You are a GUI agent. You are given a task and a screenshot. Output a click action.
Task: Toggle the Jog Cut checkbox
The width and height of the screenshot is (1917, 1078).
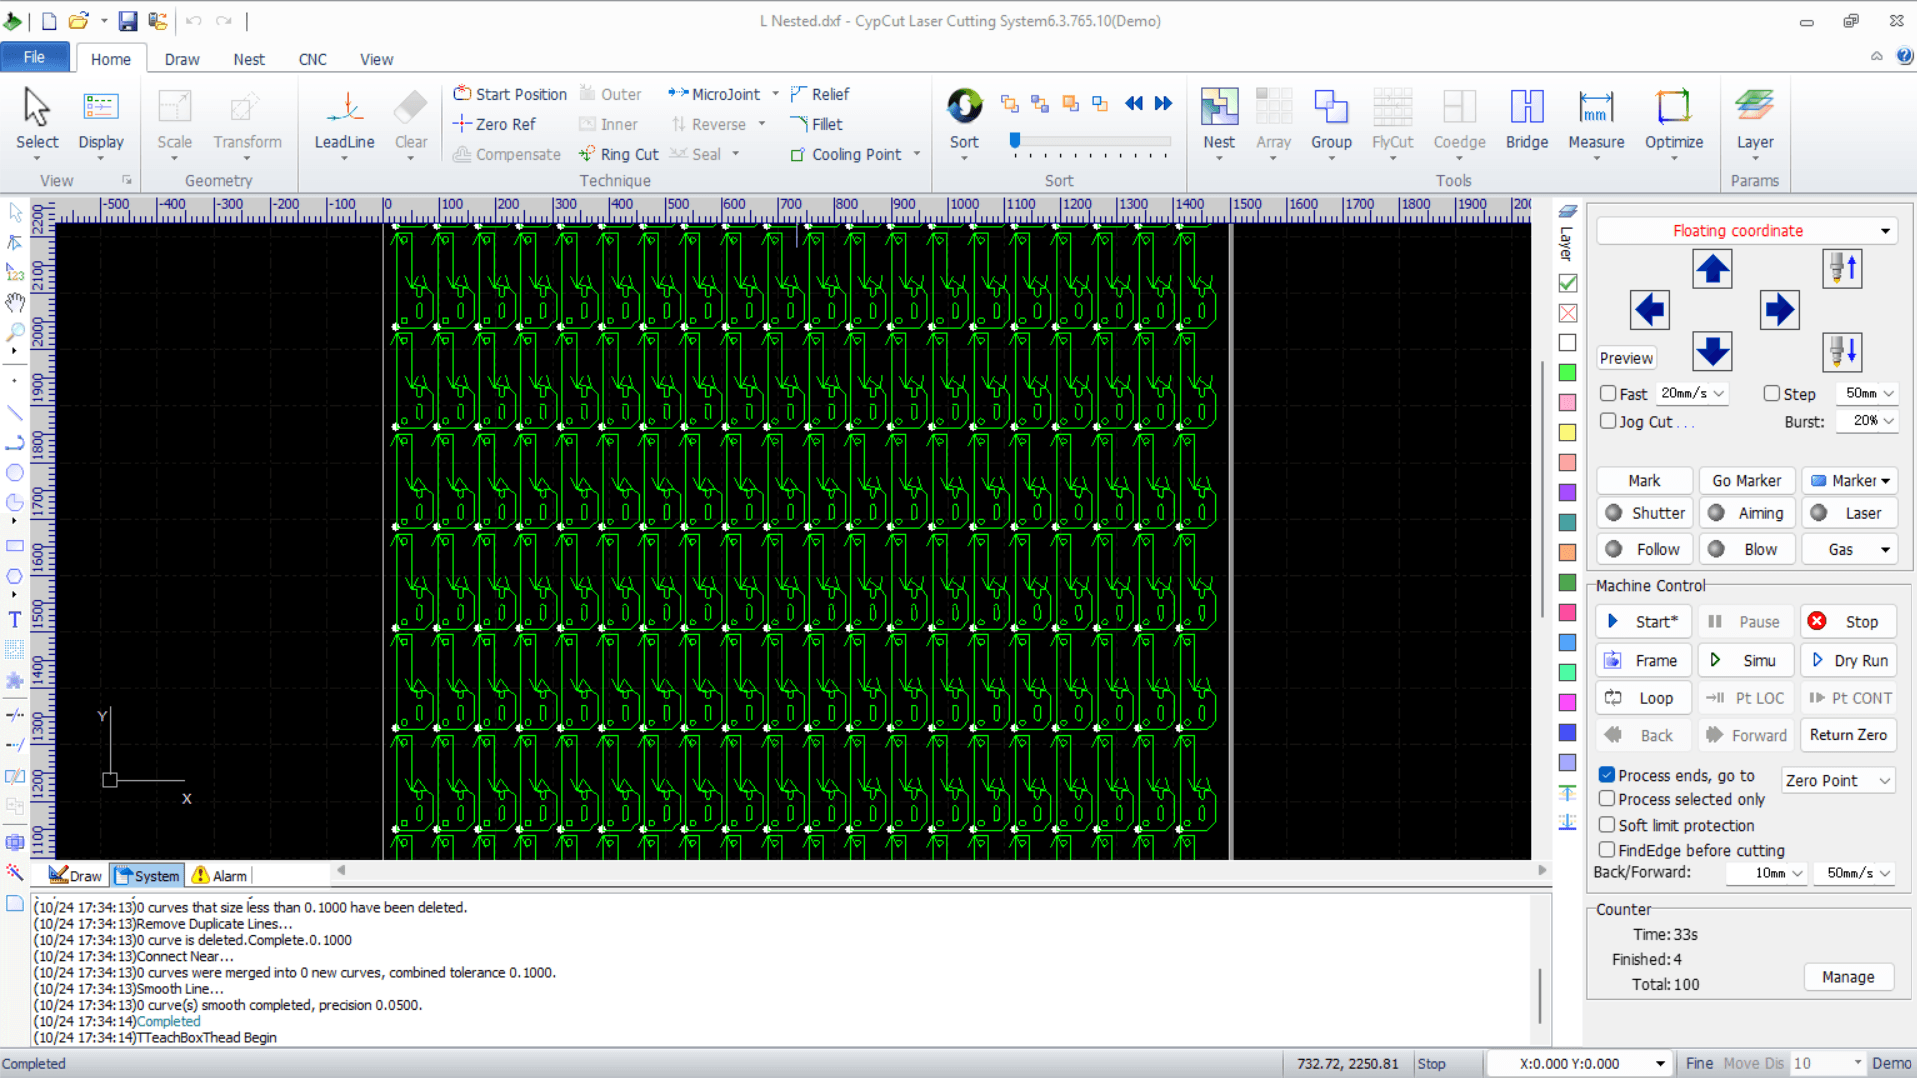tap(1608, 421)
